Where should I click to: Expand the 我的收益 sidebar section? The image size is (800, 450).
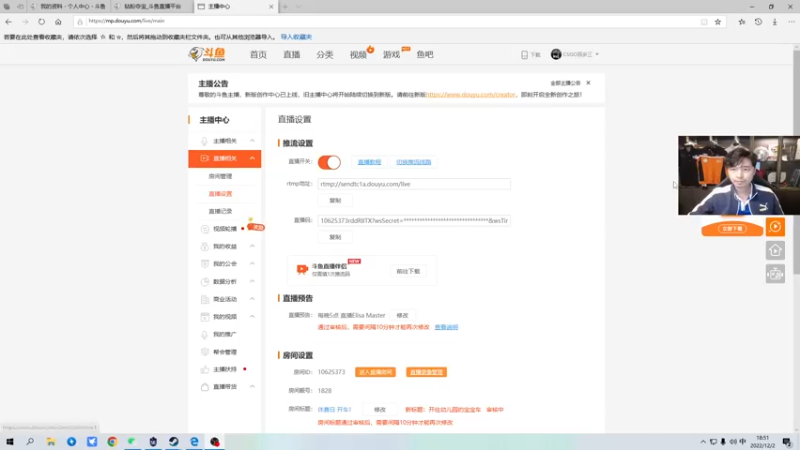point(253,246)
